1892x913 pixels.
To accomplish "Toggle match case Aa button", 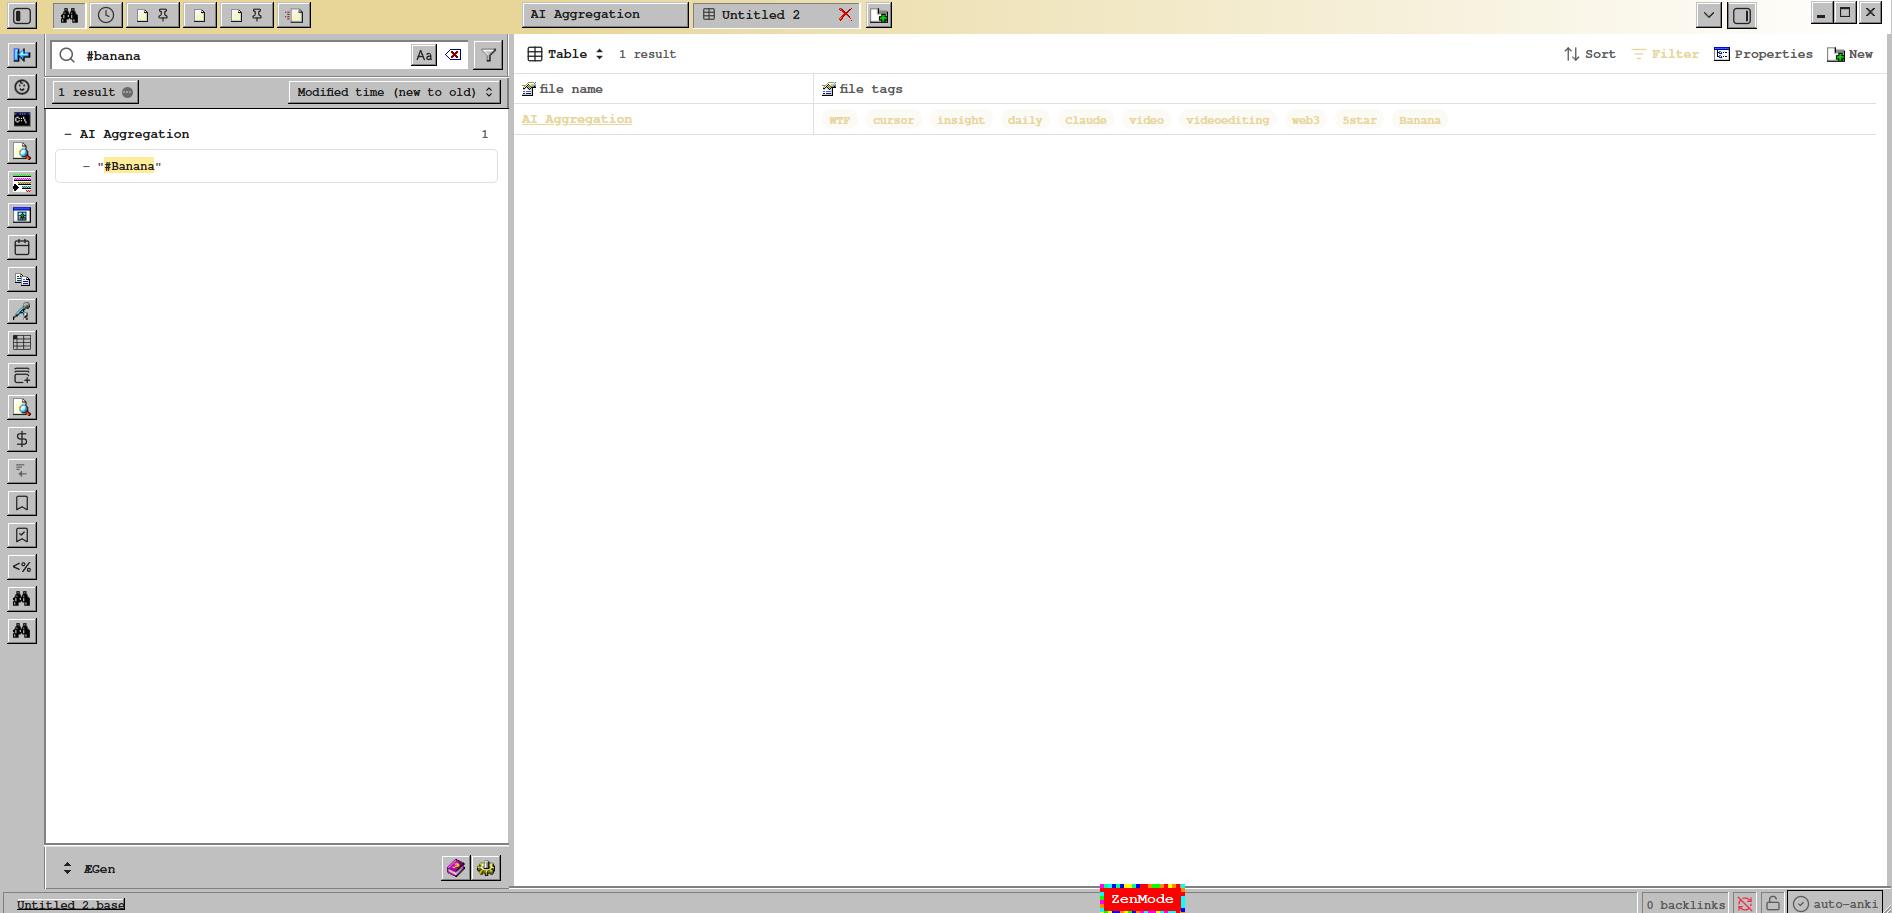I will point(424,55).
